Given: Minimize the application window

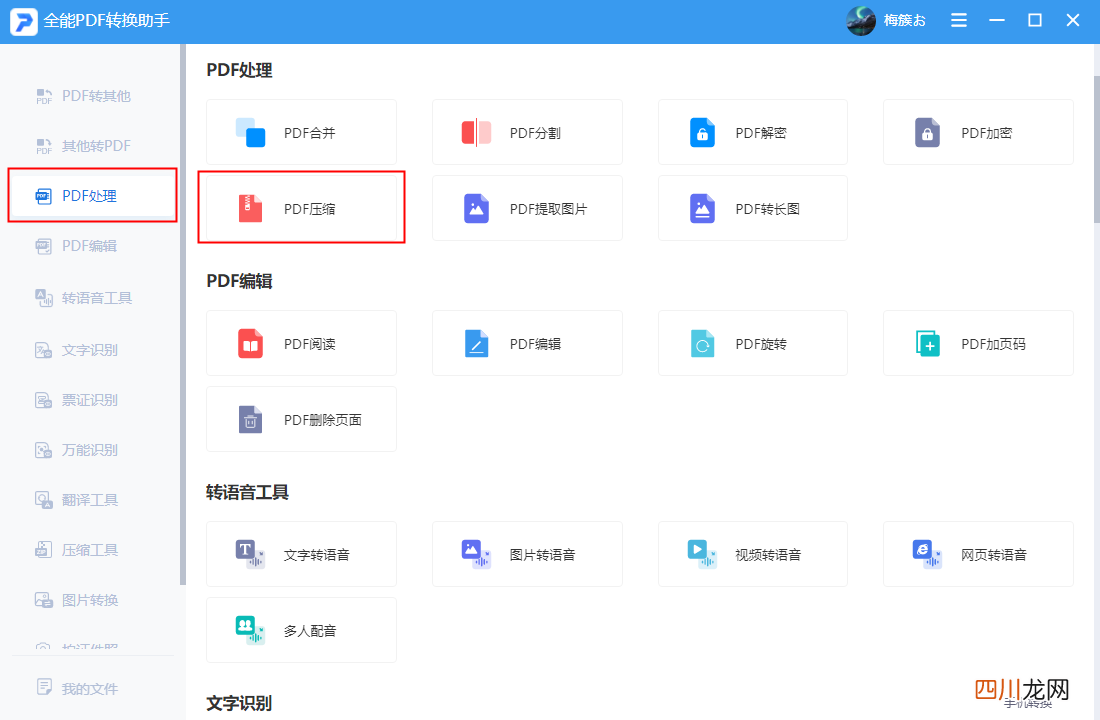Looking at the screenshot, I should pyautogui.click(x=997, y=20).
